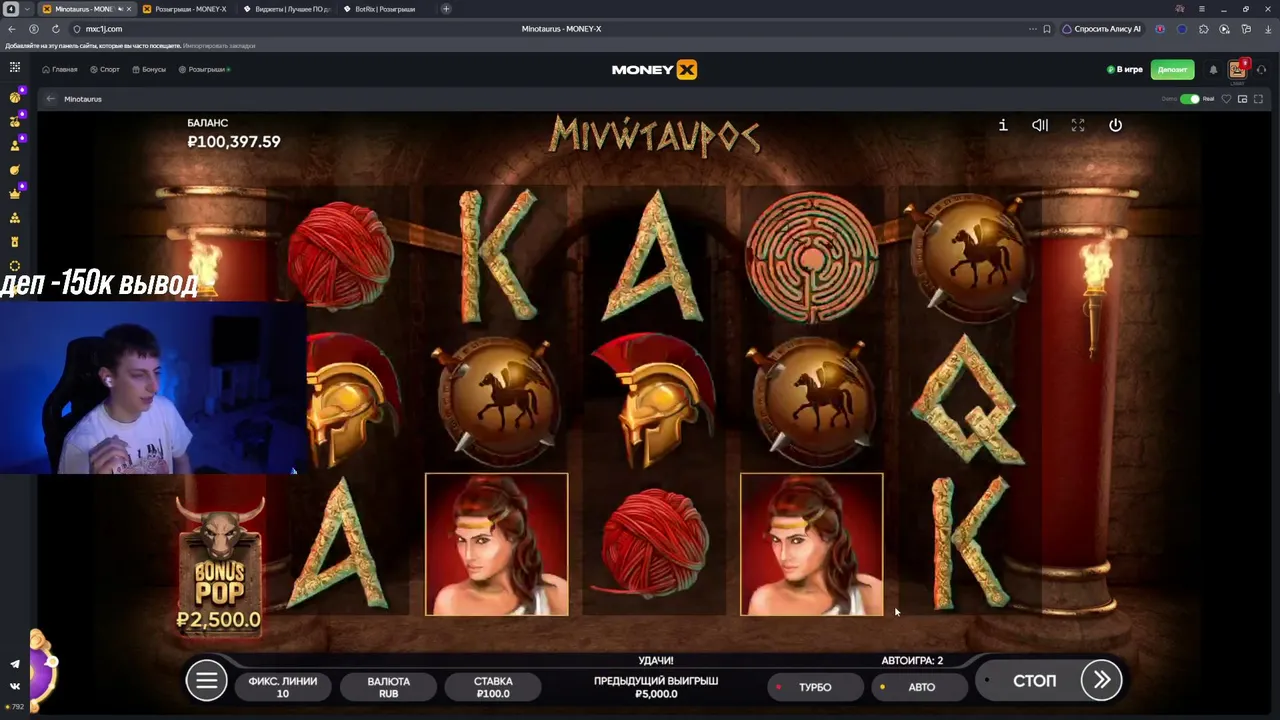The width and height of the screenshot is (1280, 720).
Task: Open the slot hamburger menu
Action: click(206, 681)
